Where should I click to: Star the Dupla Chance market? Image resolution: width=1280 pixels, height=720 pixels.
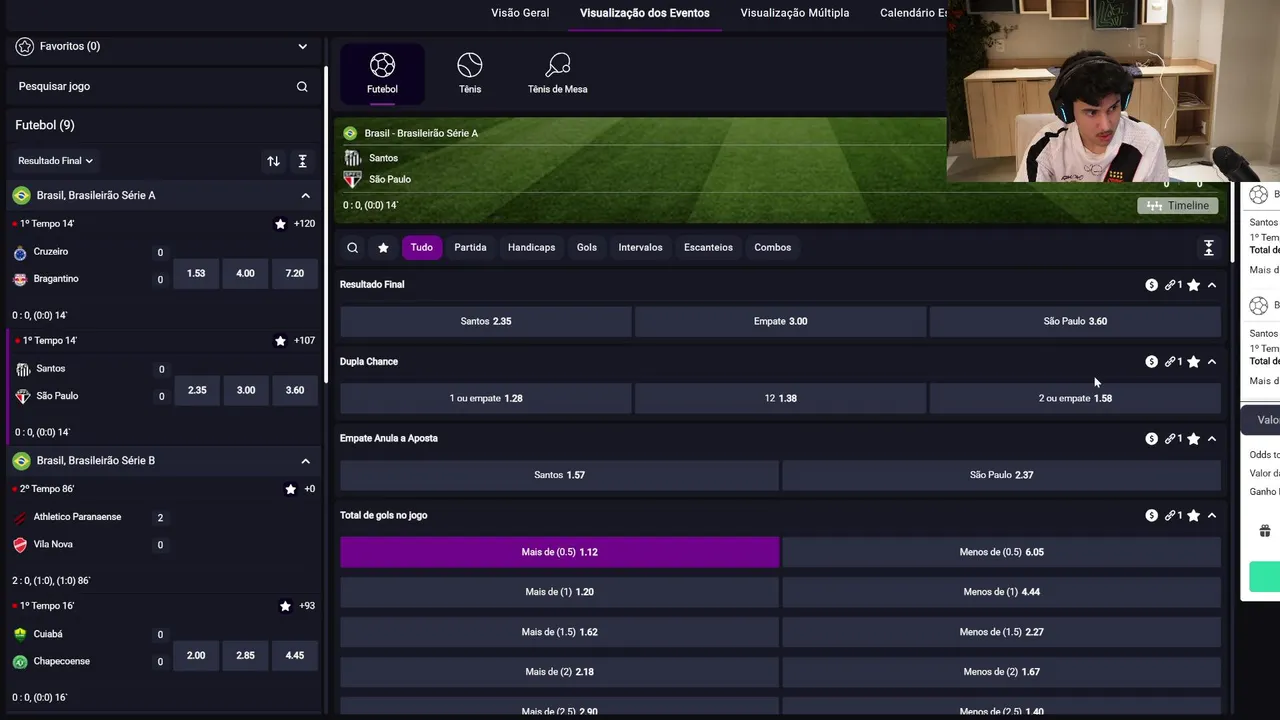click(1193, 362)
